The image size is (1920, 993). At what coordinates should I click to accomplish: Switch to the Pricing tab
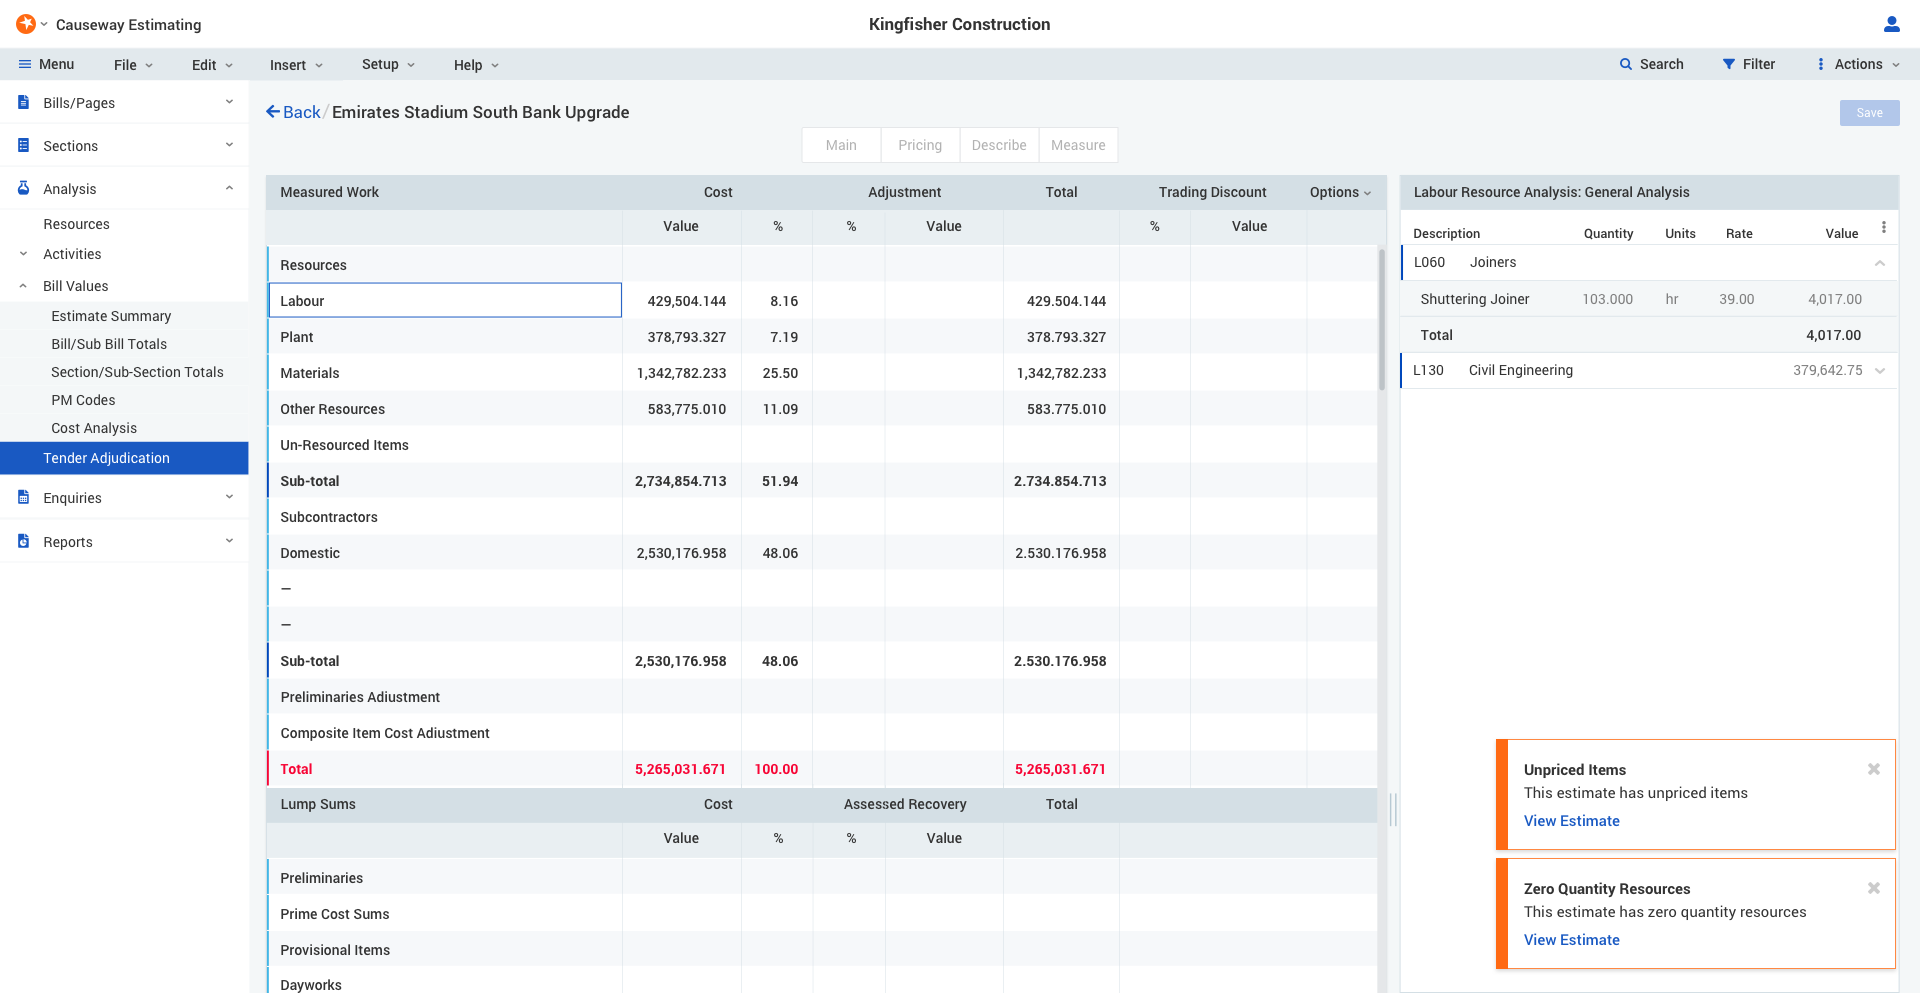click(x=920, y=145)
